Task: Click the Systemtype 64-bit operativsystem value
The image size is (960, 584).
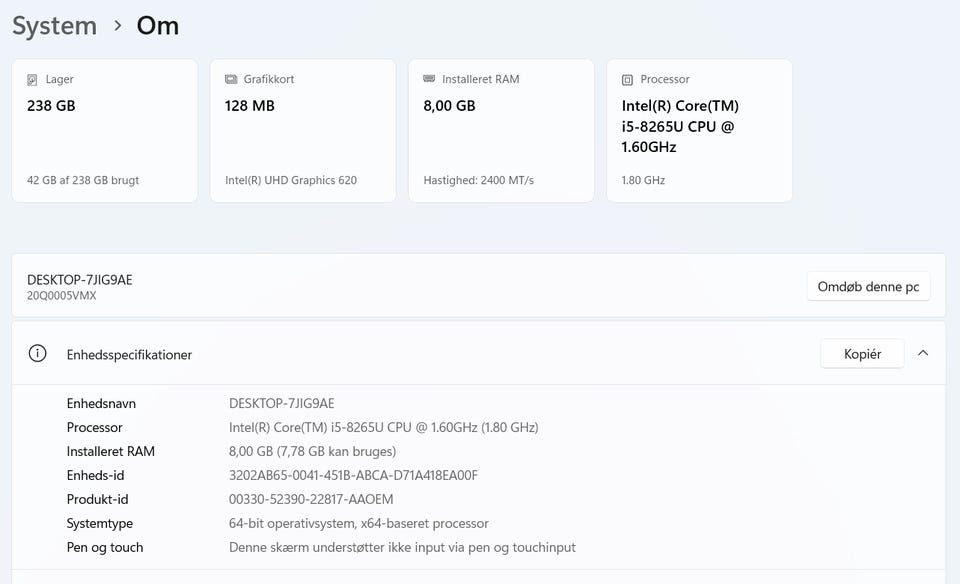Action: click(358, 524)
